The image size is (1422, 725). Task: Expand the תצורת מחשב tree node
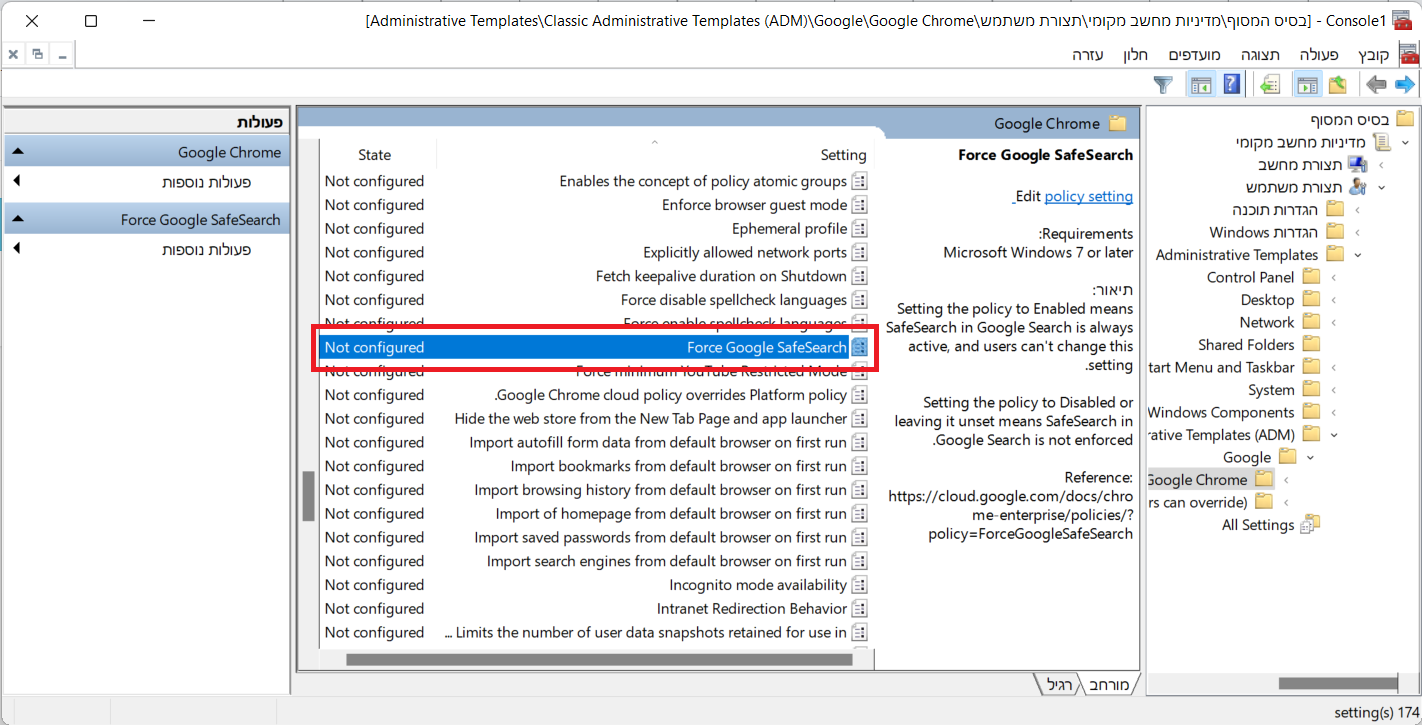point(1381,165)
